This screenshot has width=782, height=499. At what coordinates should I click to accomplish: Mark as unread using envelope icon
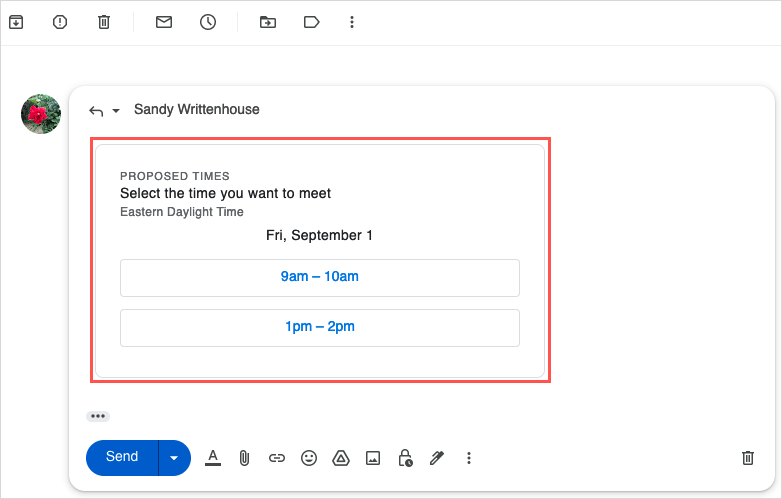(164, 22)
